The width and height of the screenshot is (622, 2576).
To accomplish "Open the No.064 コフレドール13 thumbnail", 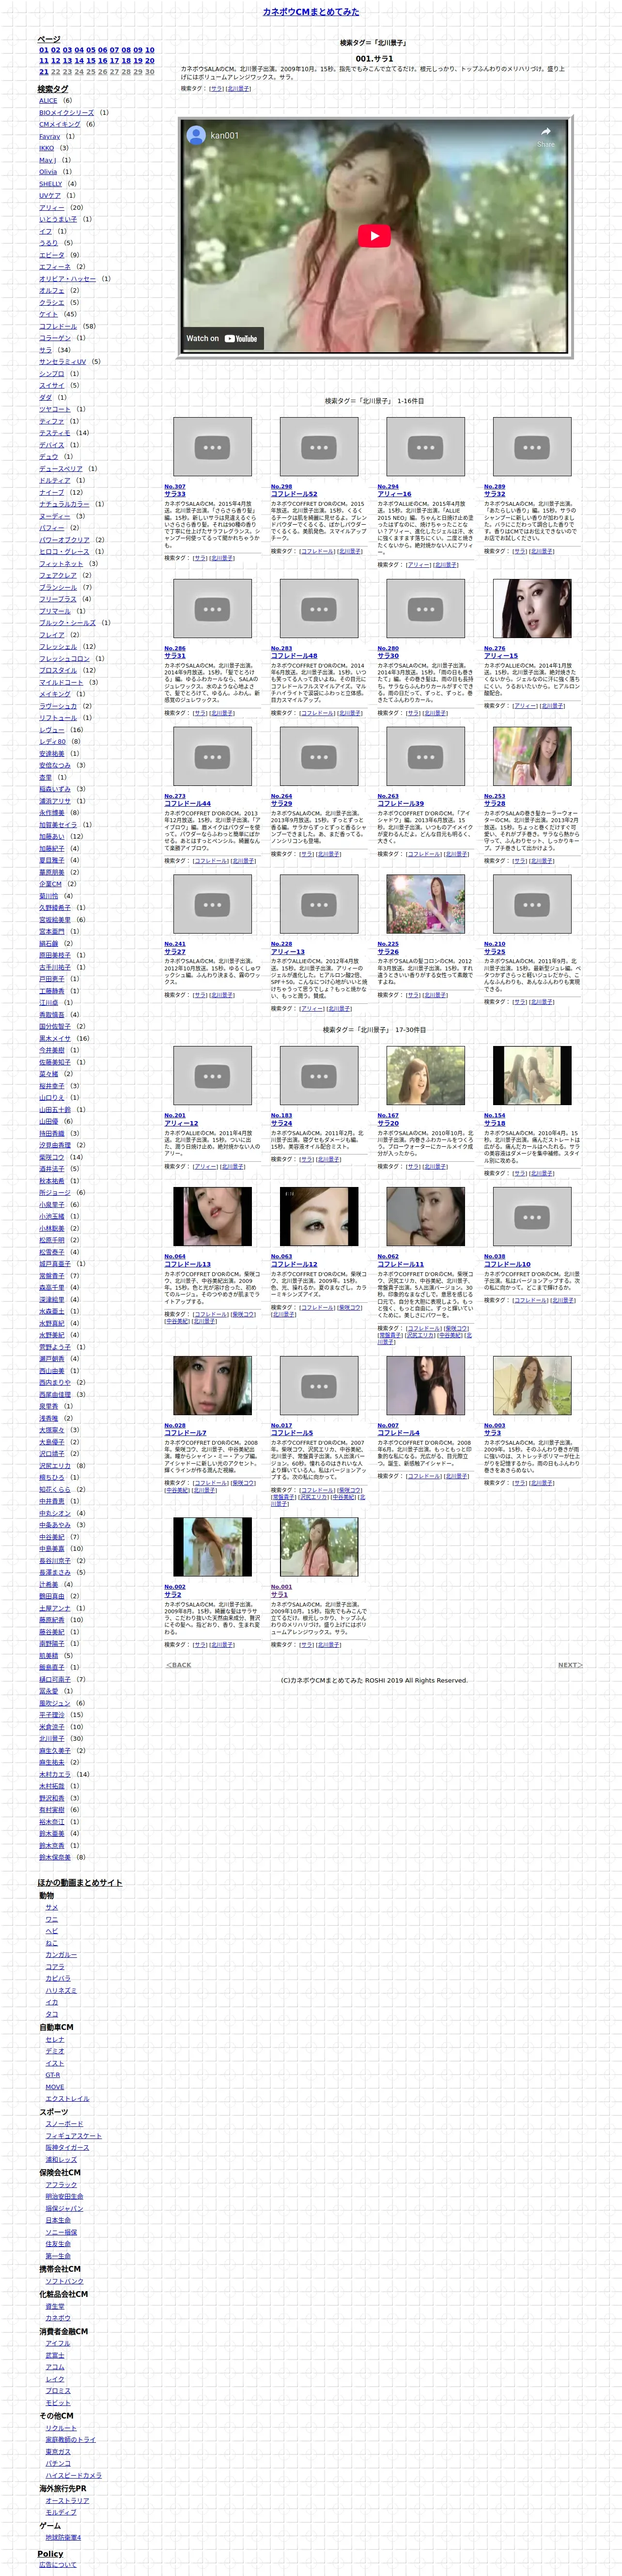I will tap(212, 1217).
